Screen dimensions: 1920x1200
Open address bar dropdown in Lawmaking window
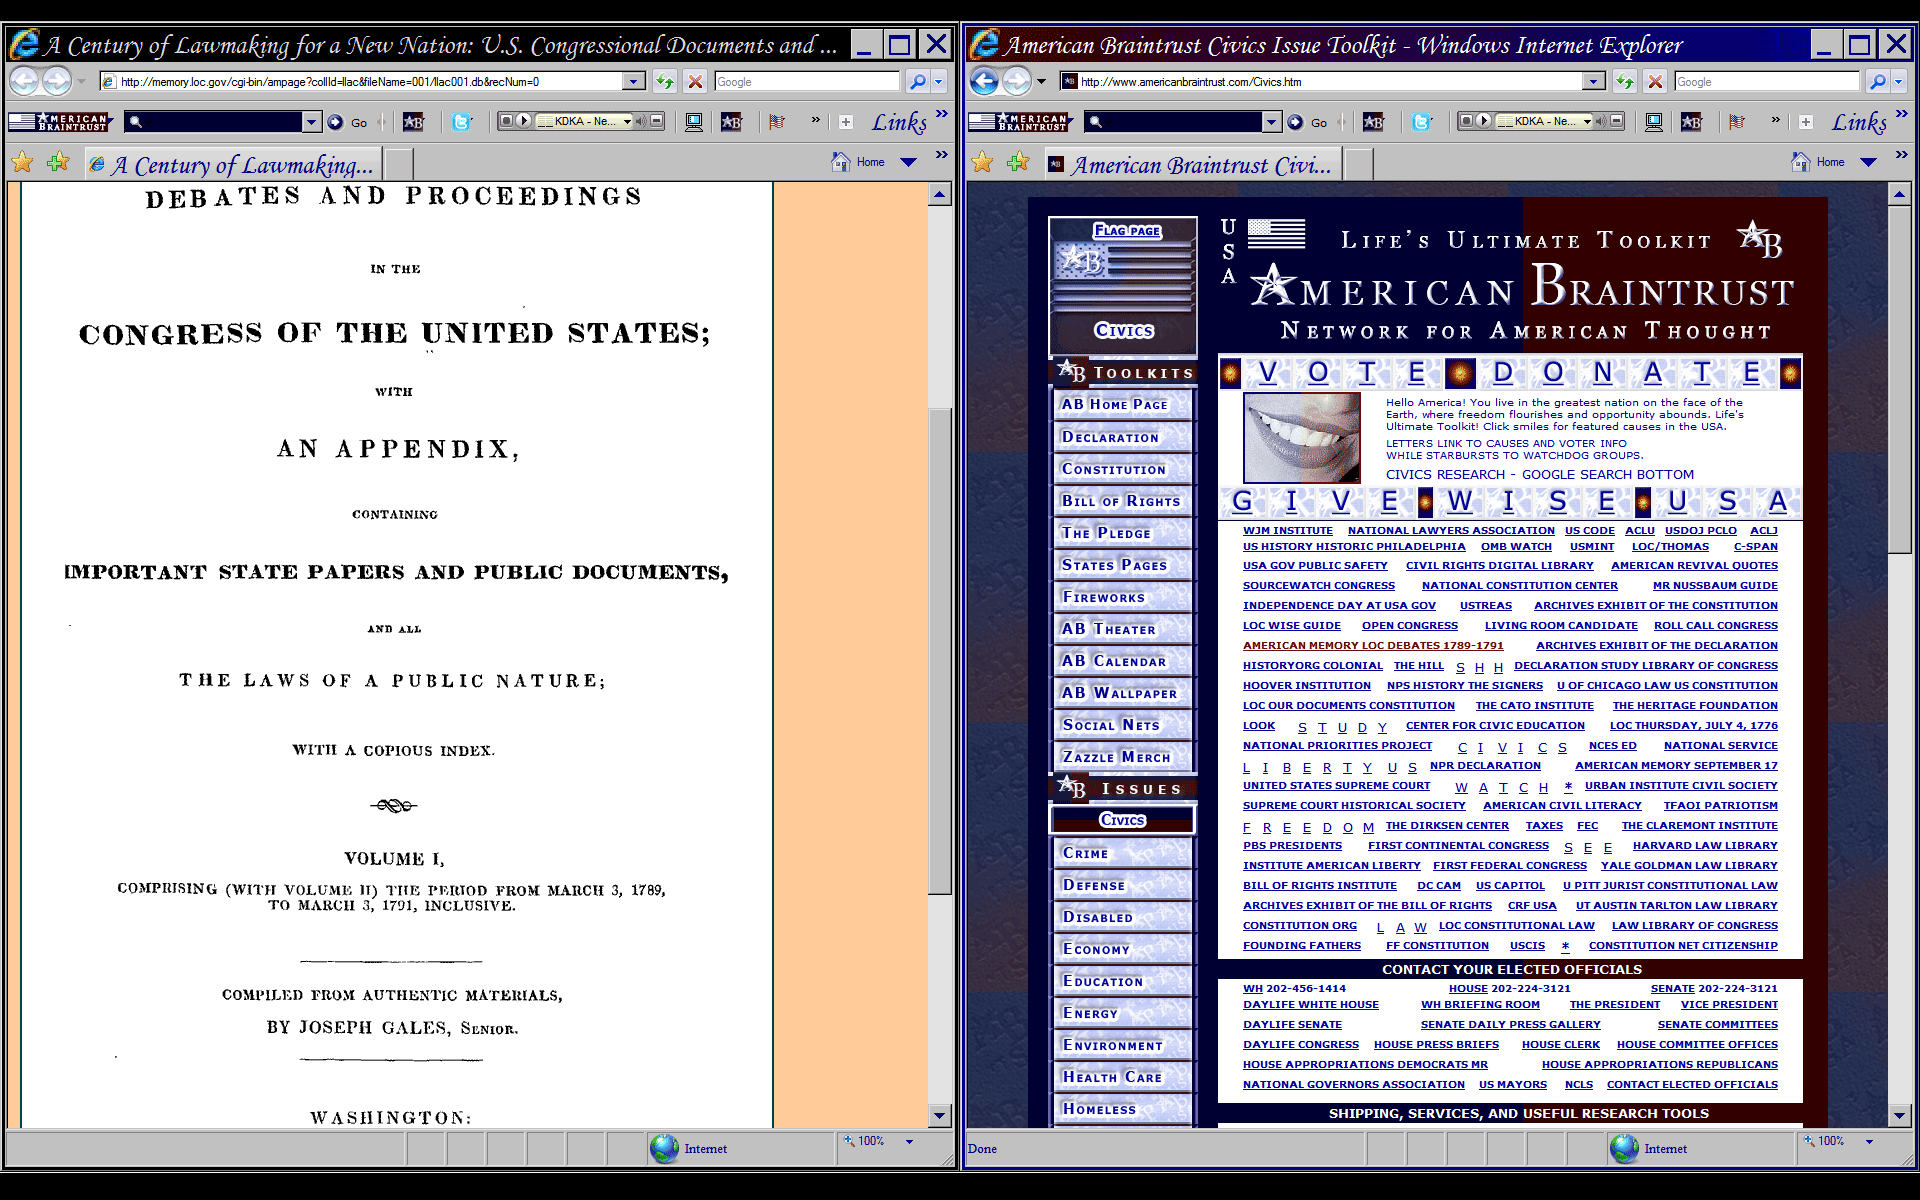tap(634, 81)
